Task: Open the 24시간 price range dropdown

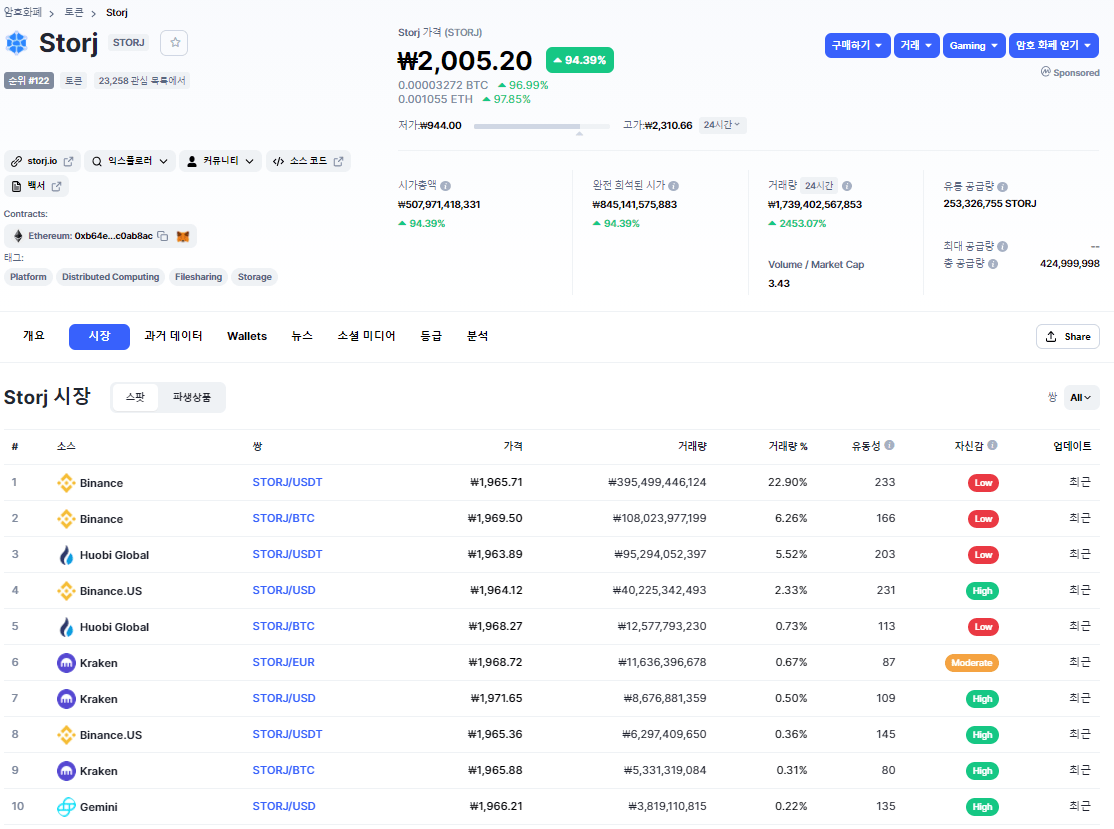Action: (722, 125)
